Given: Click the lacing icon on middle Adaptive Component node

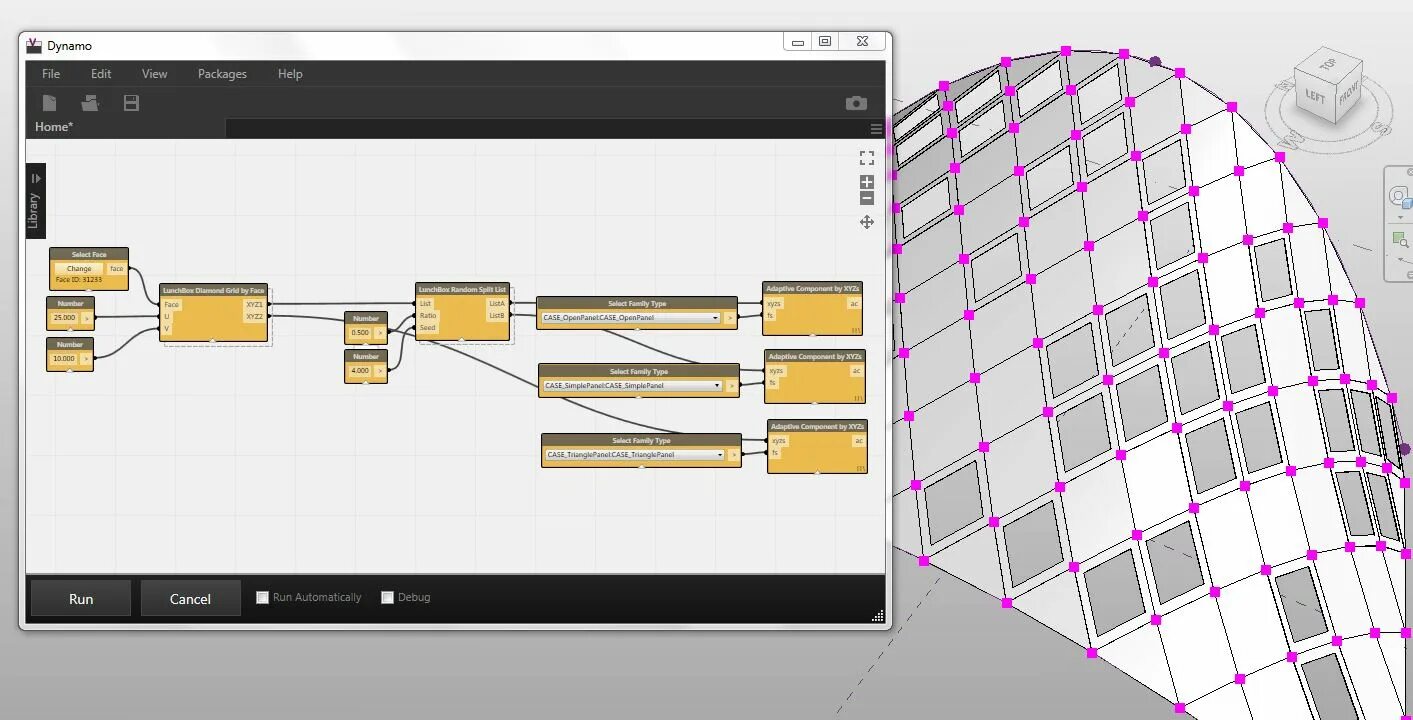Looking at the screenshot, I should (858, 397).
